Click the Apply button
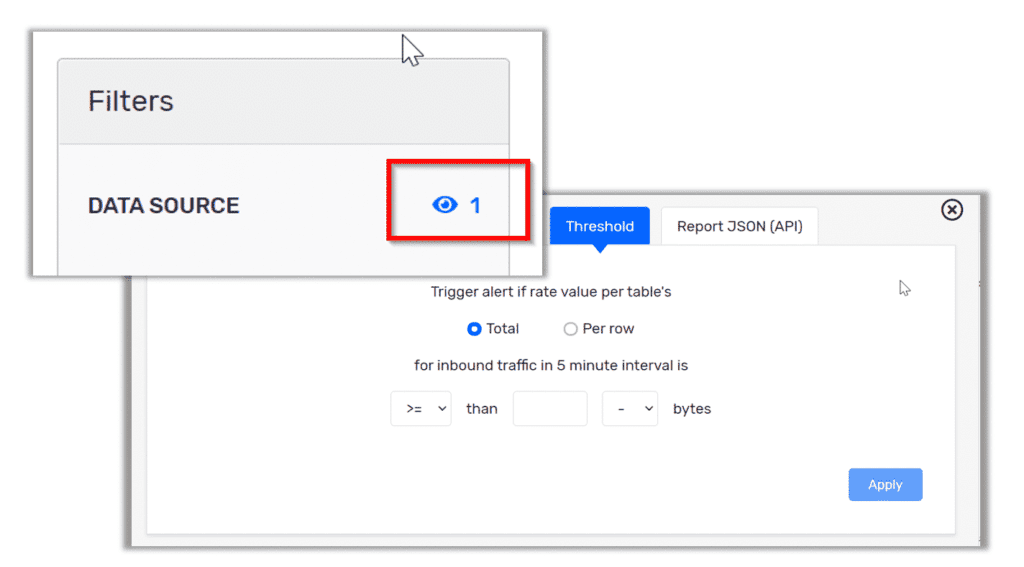The image size is (1024, 567). [885, 485]
